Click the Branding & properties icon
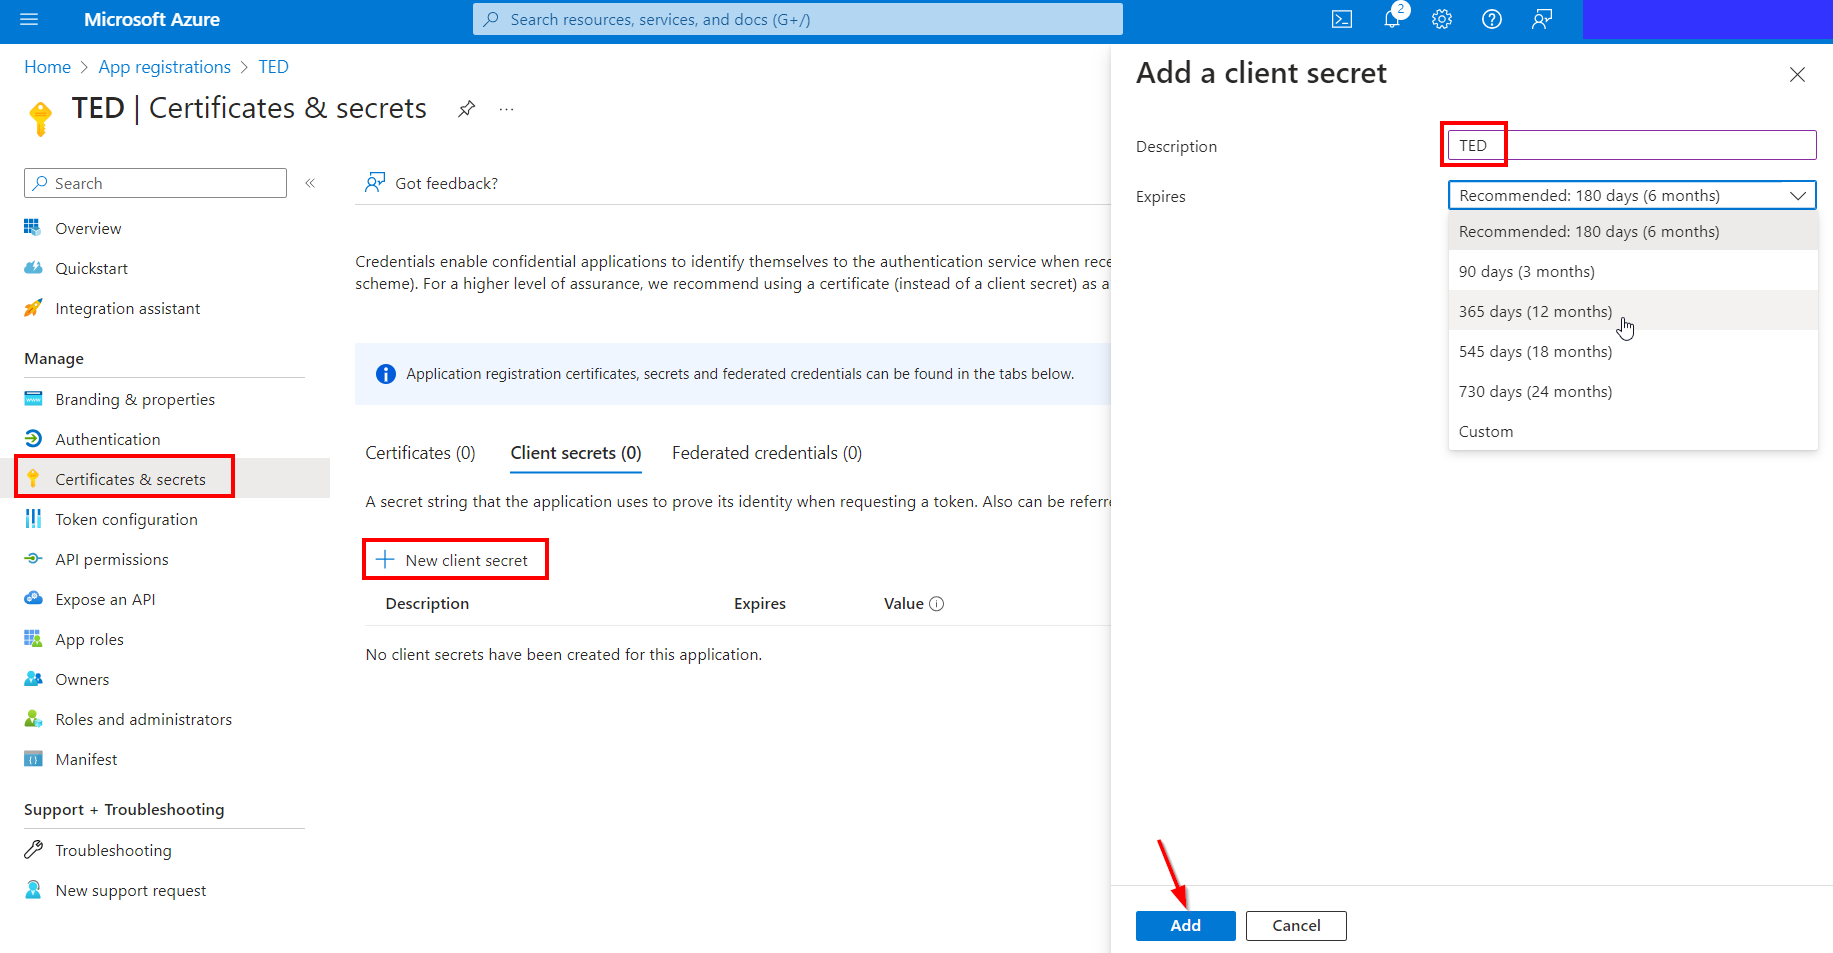 33,399
